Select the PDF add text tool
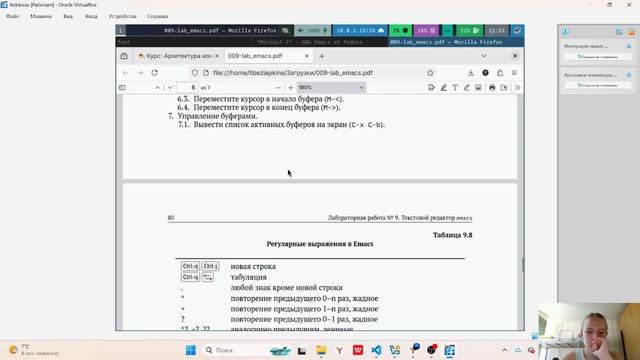640x360 pixels. click(x=455, y=87)
